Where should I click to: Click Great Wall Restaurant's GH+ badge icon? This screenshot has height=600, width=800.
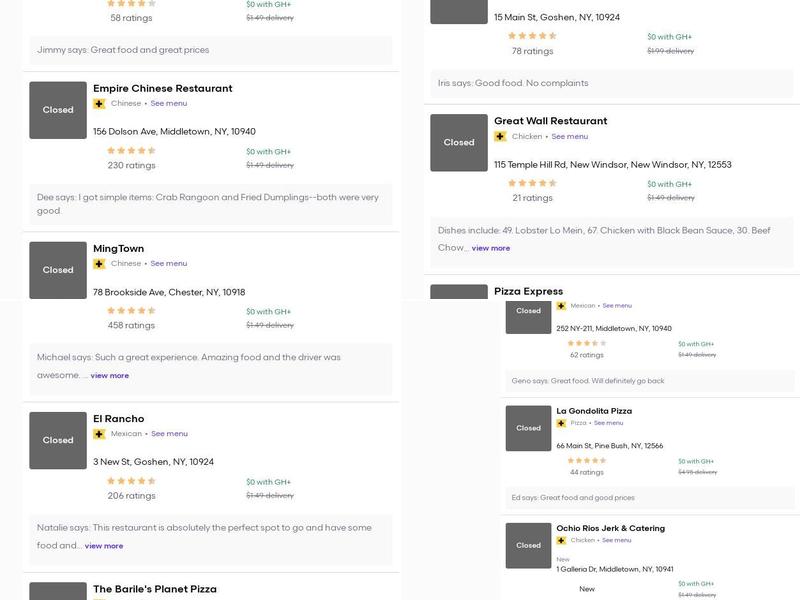click(x=500, y=137)
